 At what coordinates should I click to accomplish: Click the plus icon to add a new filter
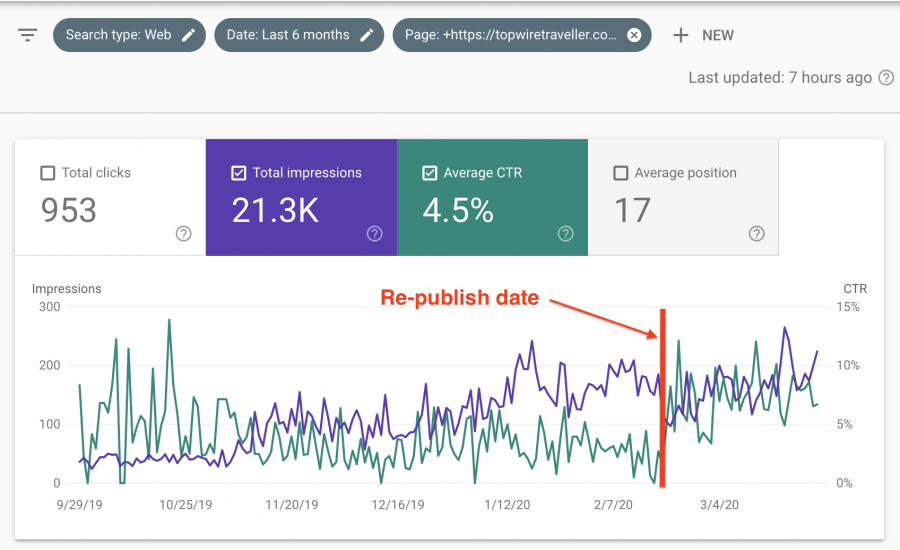tap(681, 35)
